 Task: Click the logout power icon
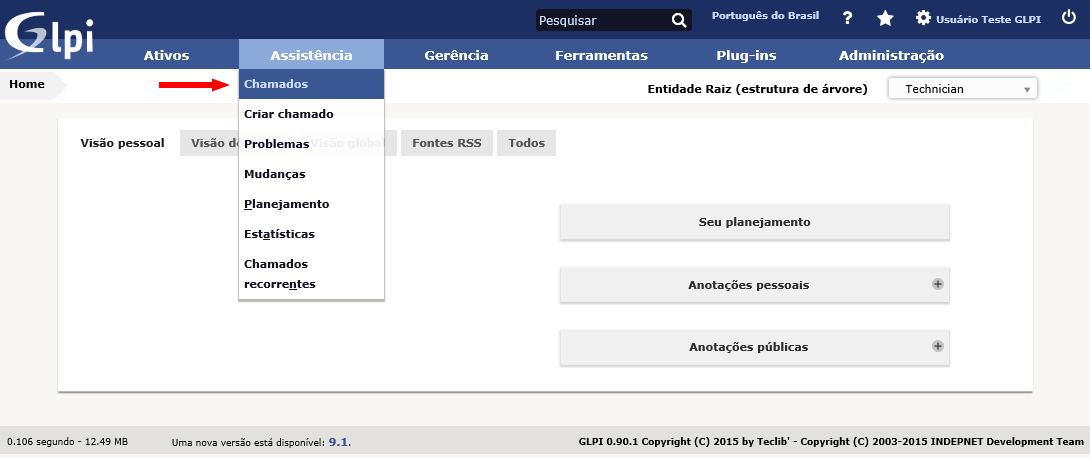[x=1069, y=17]
